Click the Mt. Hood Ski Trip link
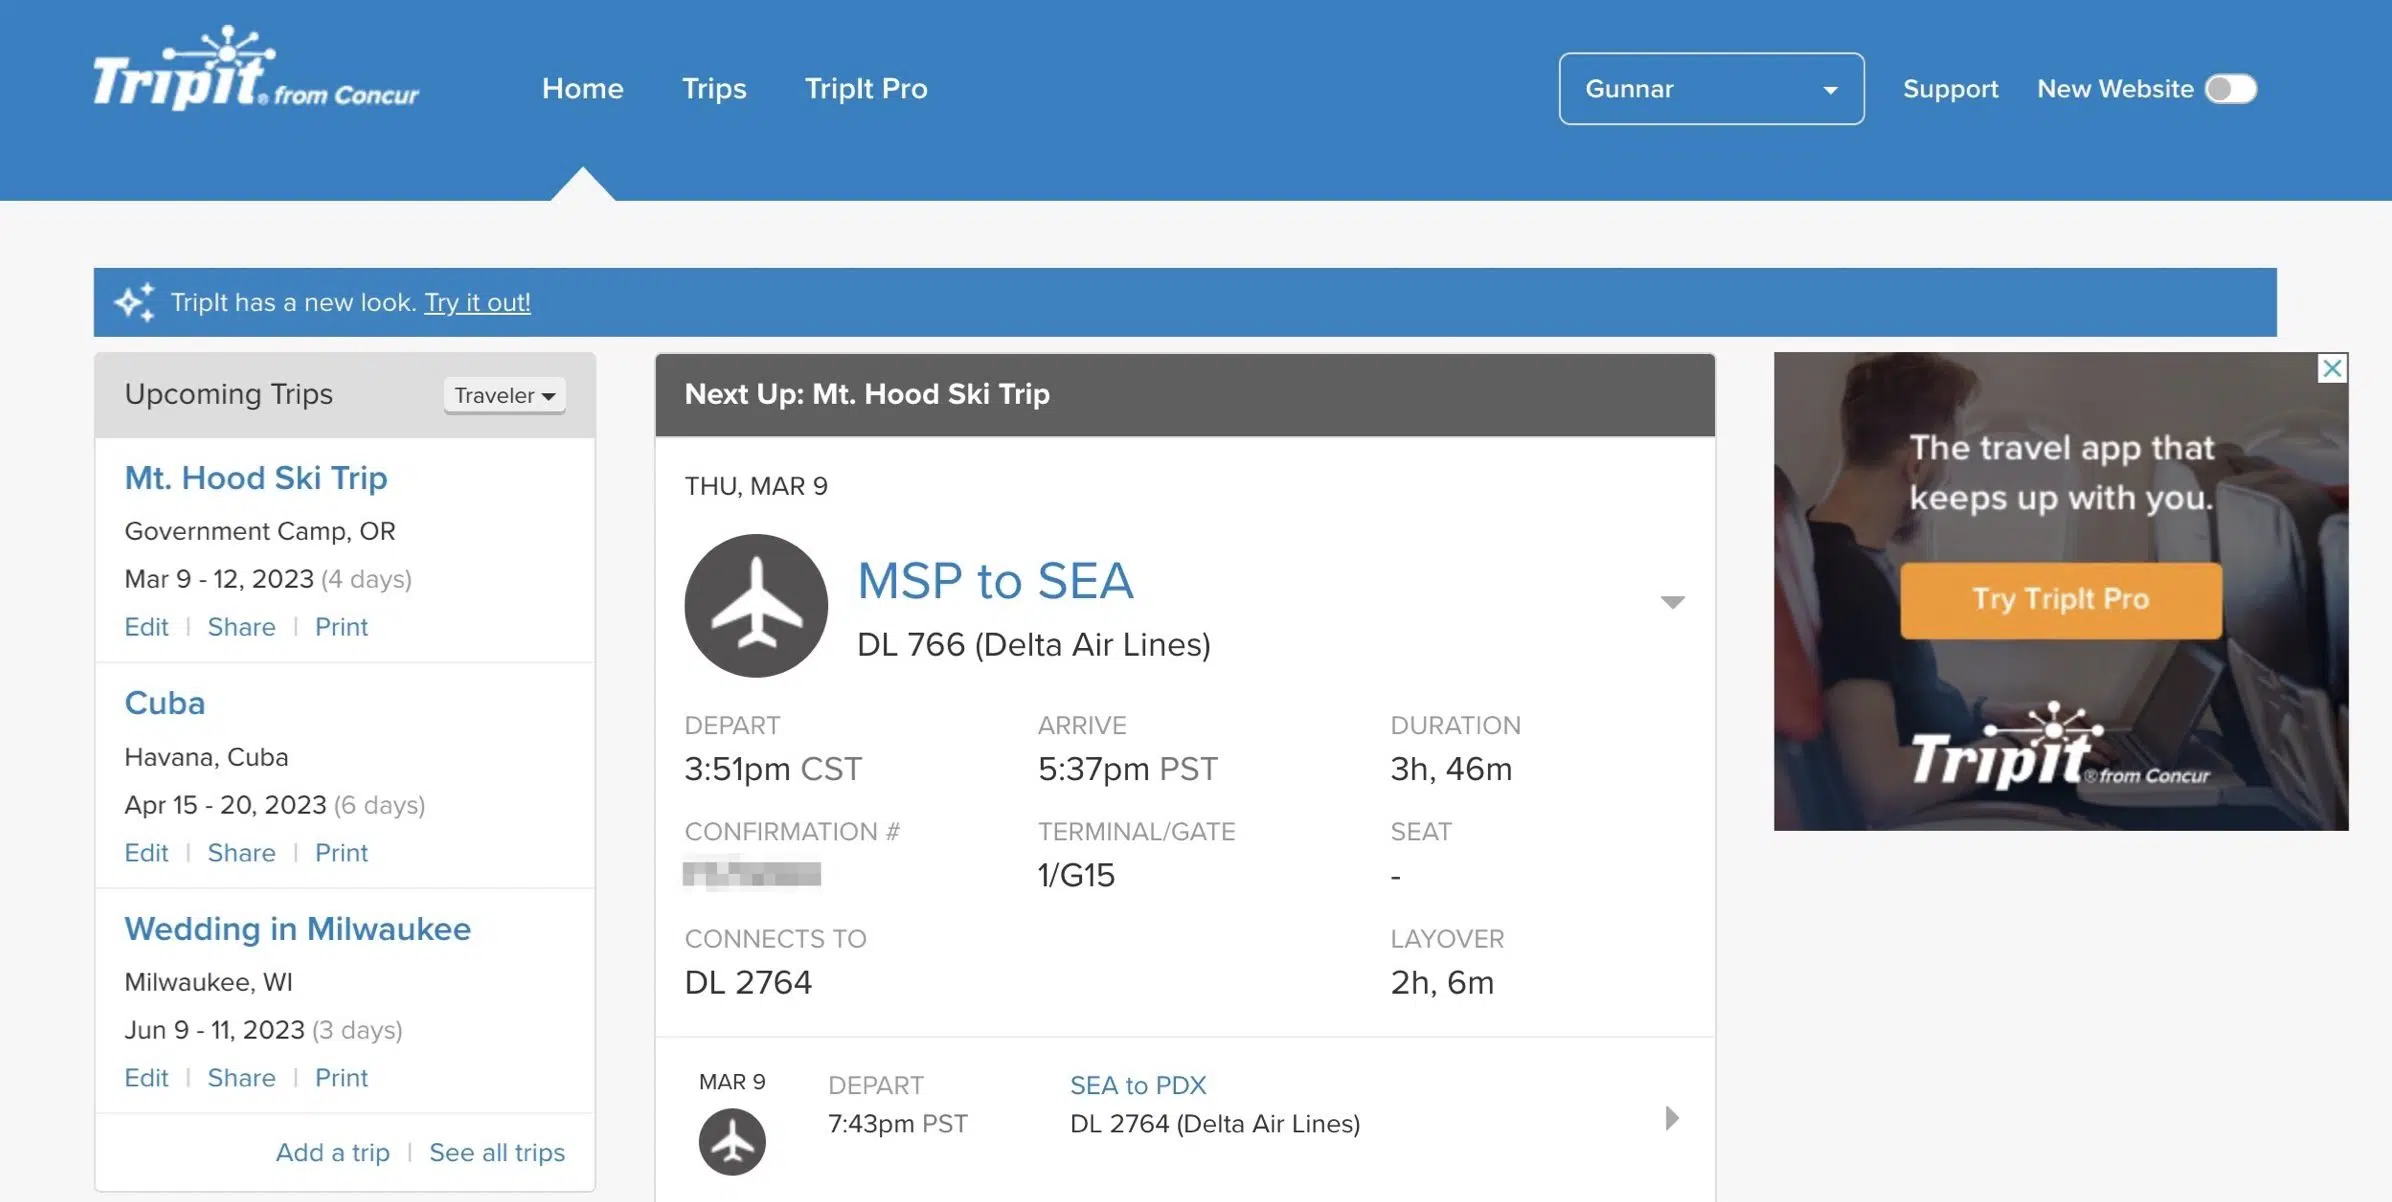This screenshot has width=2392, height=1202. (256, 478)
